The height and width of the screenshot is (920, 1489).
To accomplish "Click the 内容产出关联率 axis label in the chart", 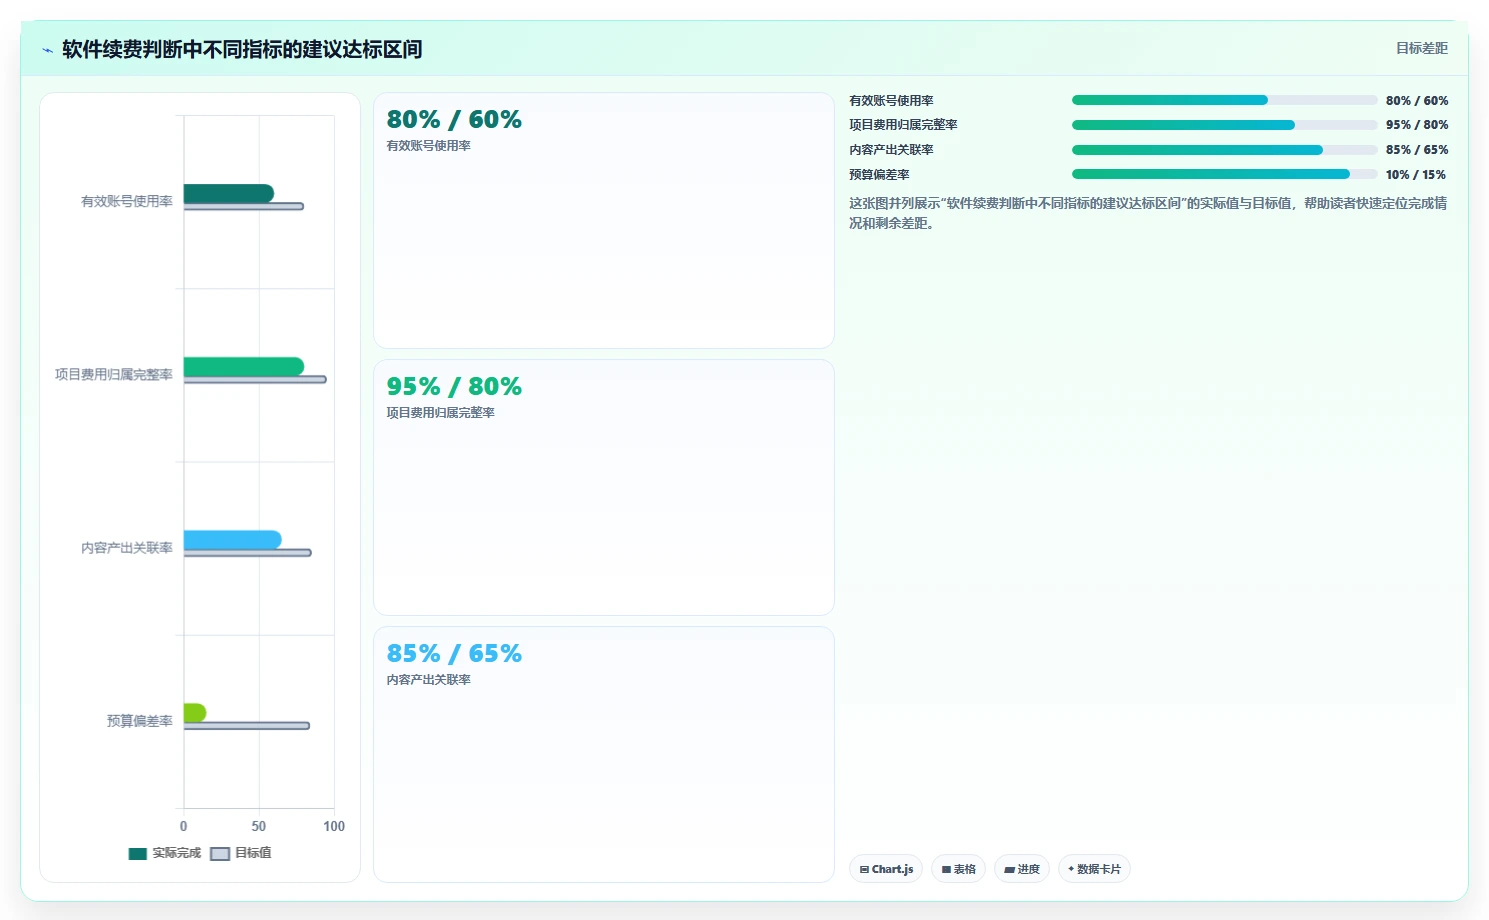I will coord(126,547).
